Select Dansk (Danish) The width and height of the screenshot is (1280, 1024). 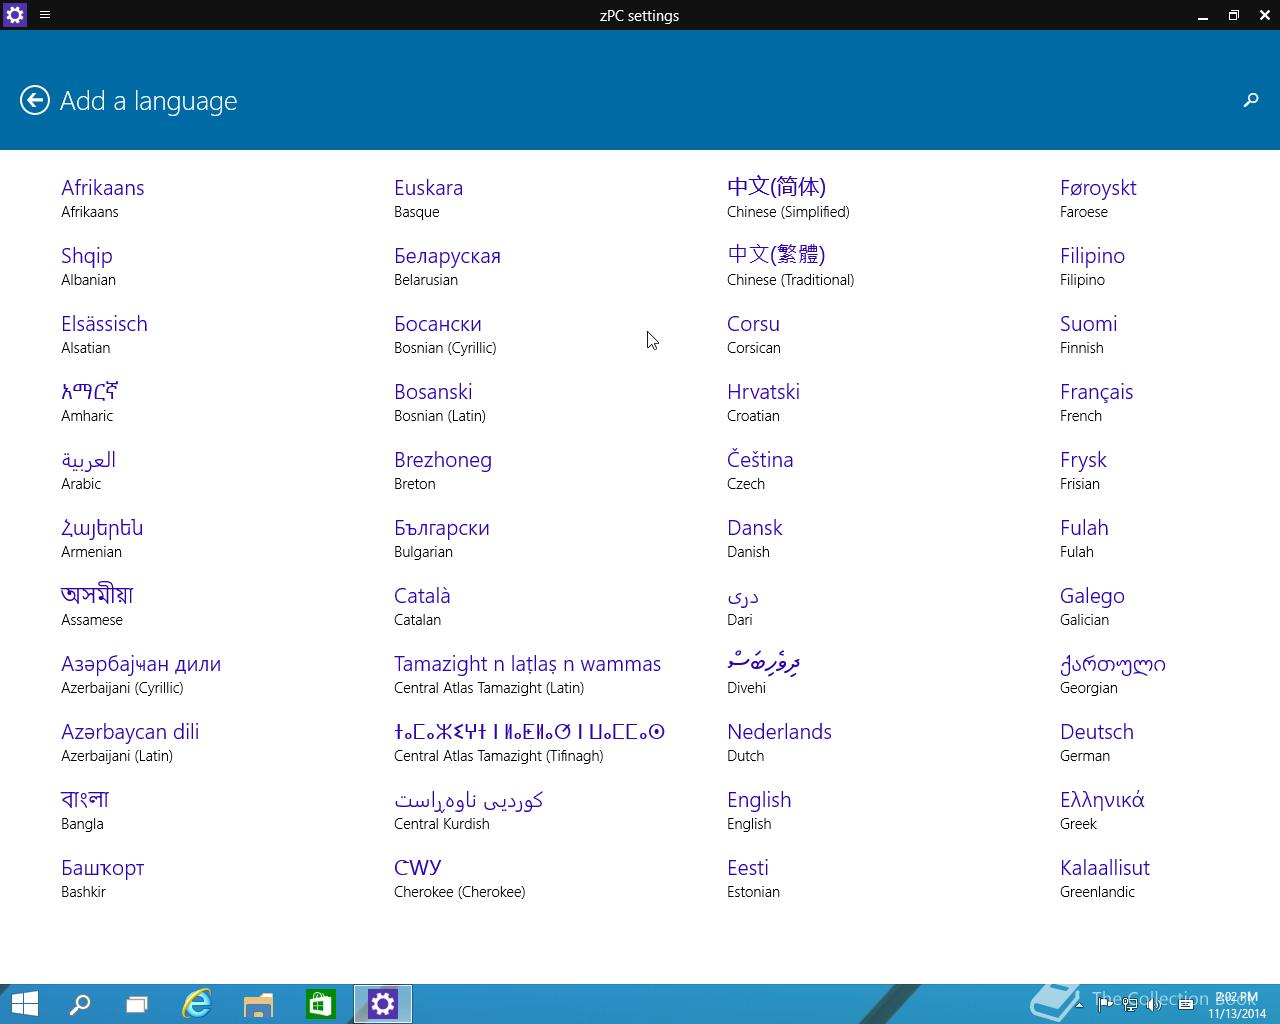[755, 538]
